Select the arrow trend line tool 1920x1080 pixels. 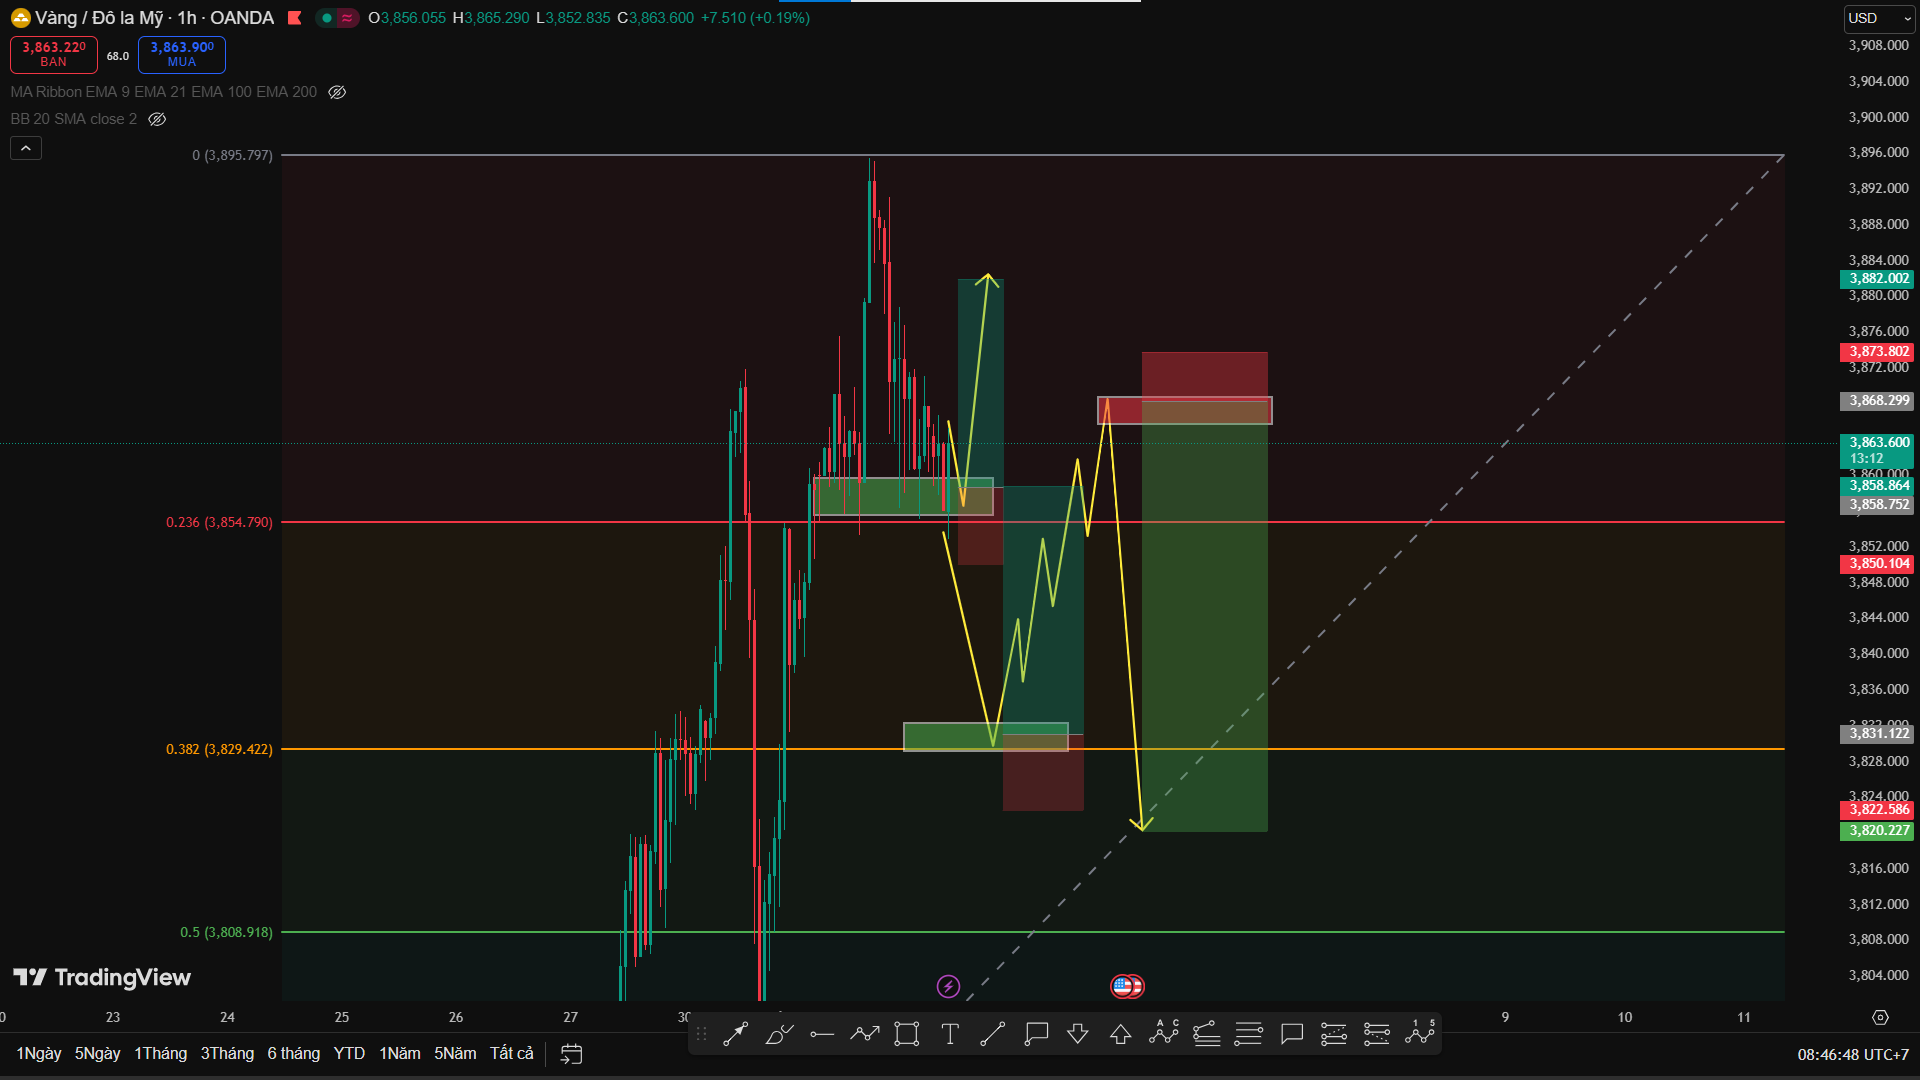(736, 1034)
